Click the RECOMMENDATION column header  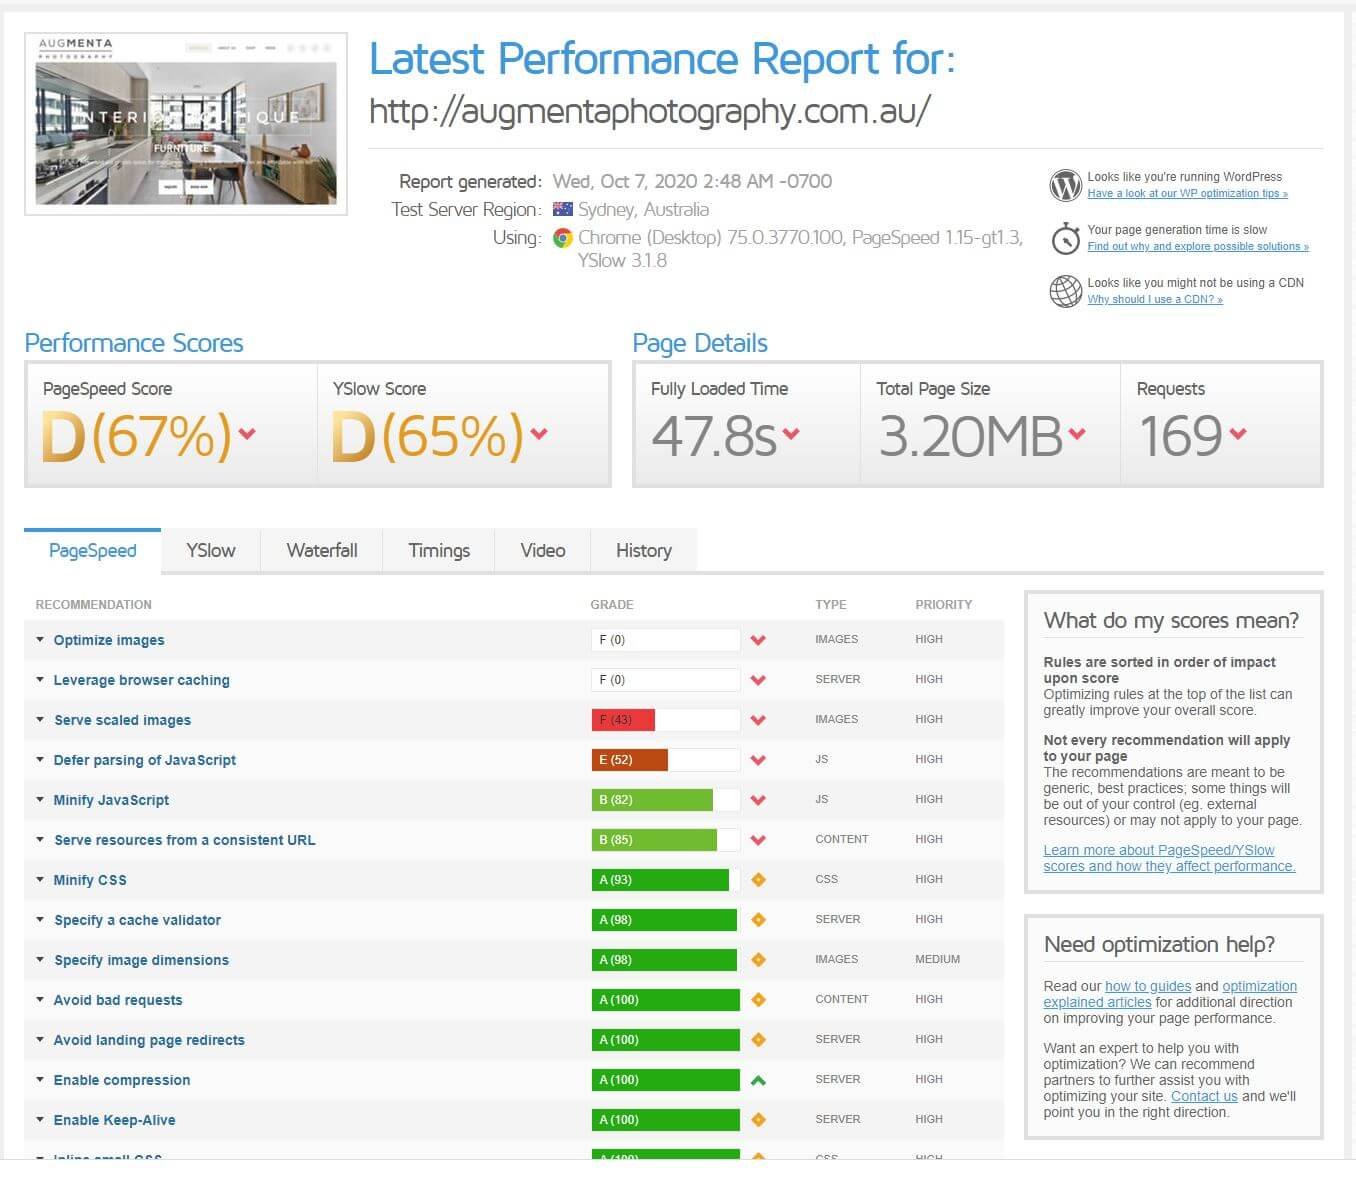tap(93, 605)
